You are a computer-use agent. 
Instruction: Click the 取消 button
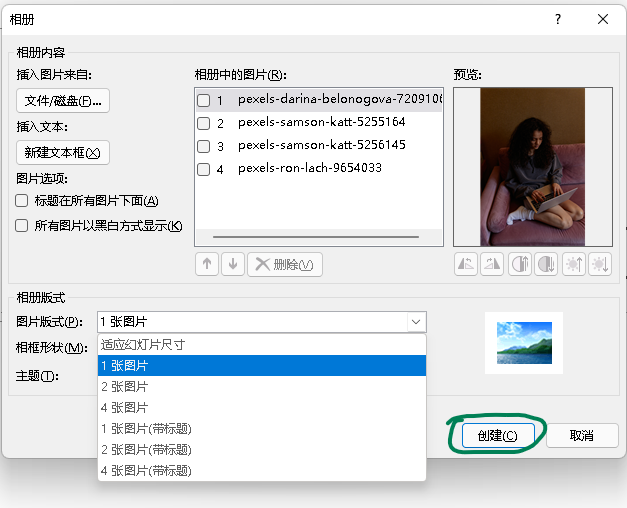click(x=582, y=435)
